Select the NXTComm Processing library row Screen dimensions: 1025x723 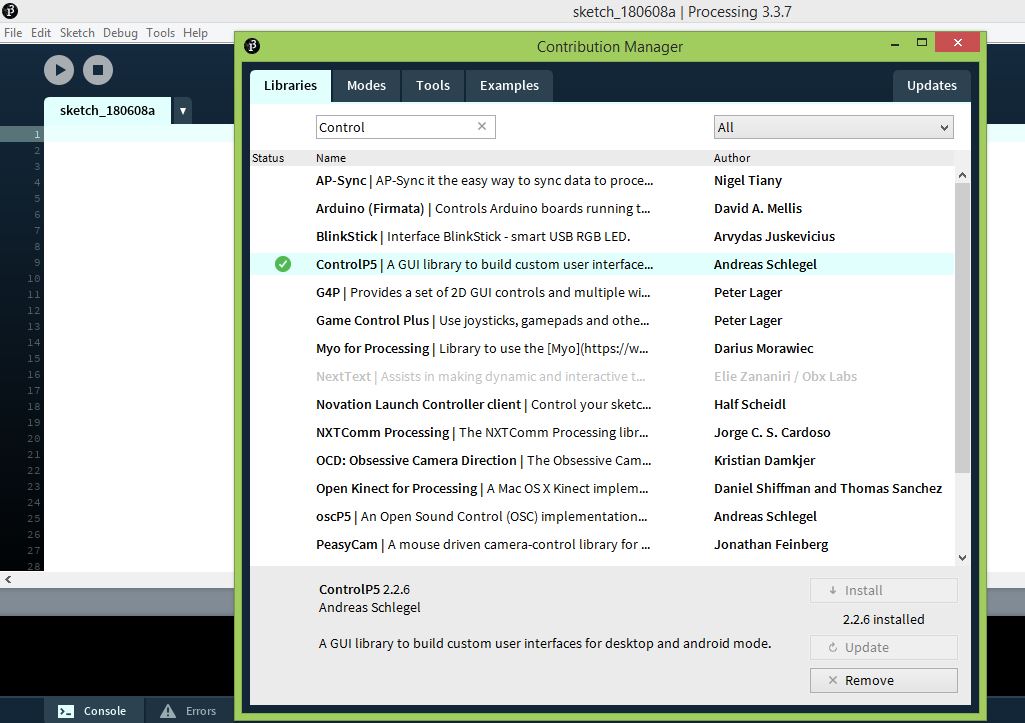[602, 433]
